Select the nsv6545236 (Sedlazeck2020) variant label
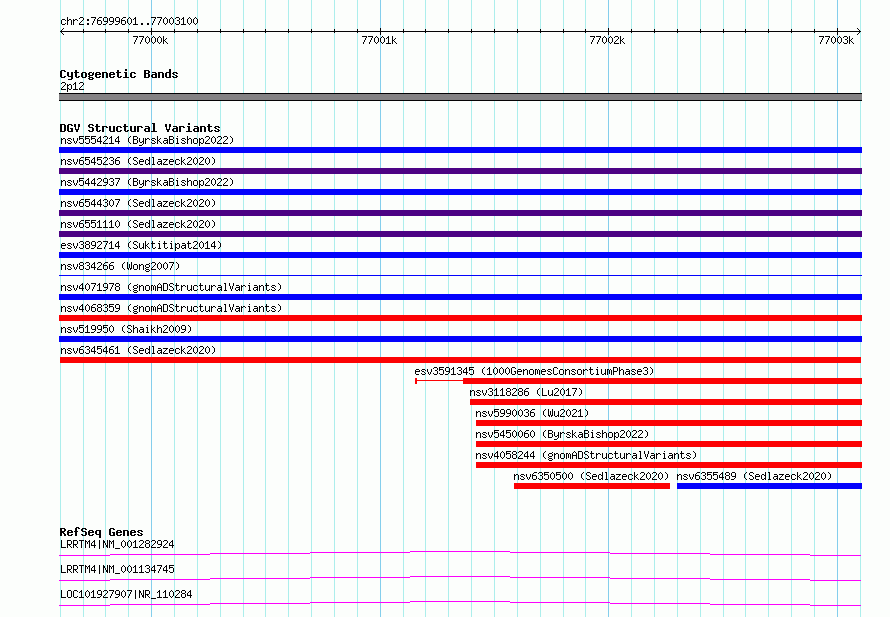Viewport: 890px width, 617px height. click(x=138, y=161)
